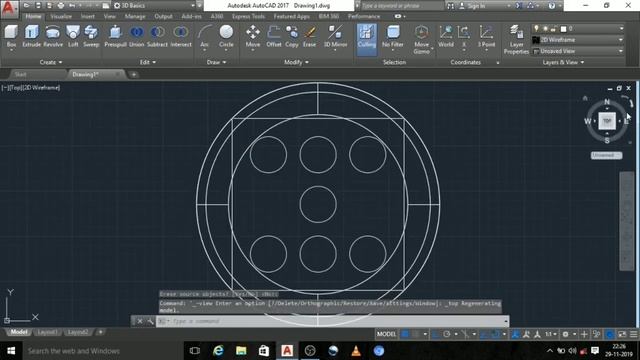Pick the Loft tool
The image size is (640, 360).
tap(73, 36)
